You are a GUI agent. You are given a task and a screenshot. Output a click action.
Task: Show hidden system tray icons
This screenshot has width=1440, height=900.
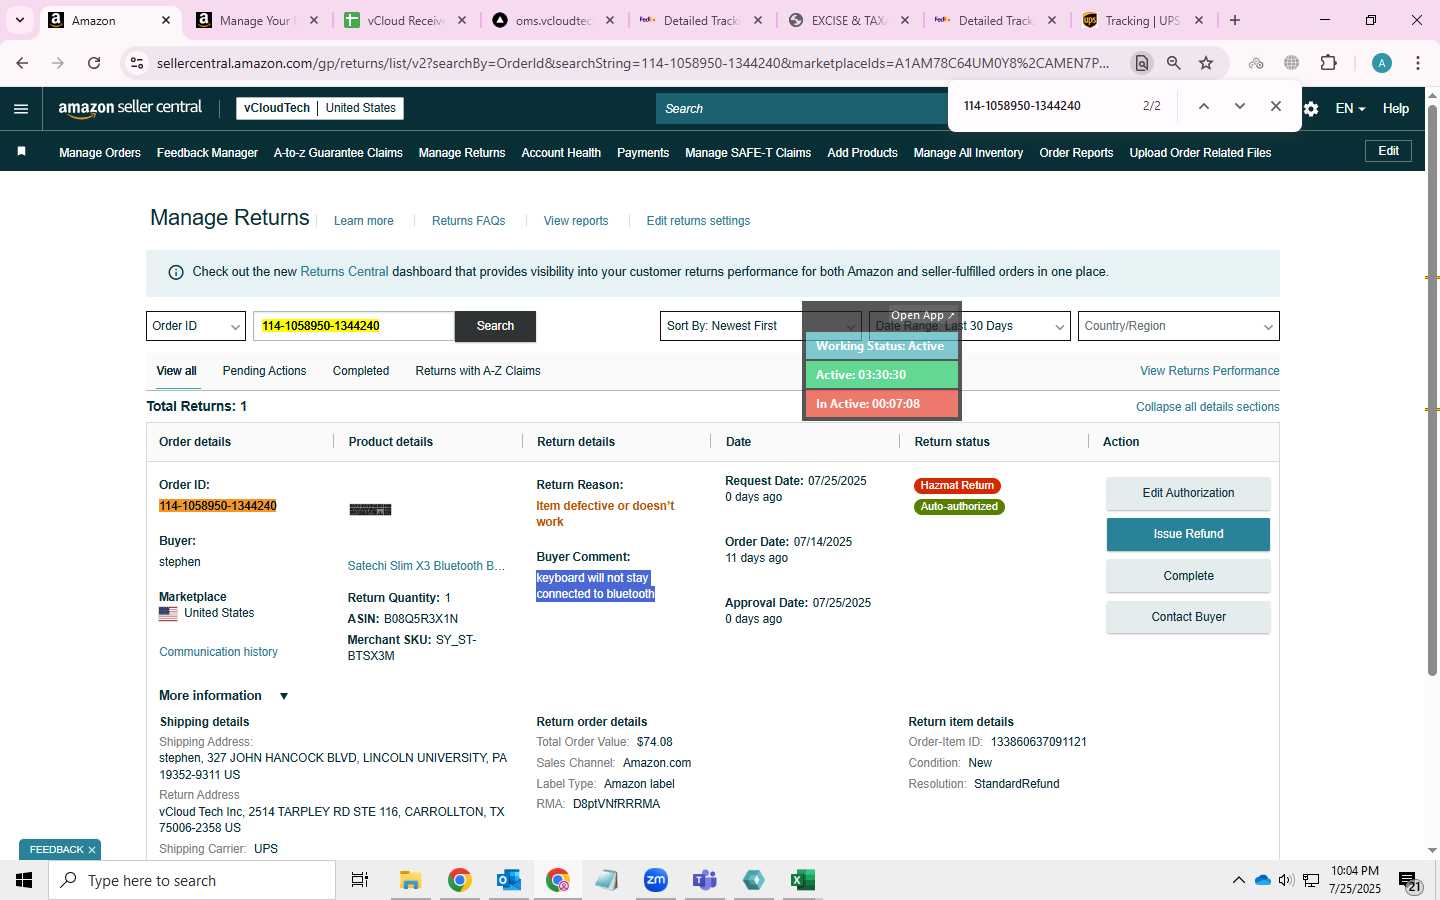(x=1238, y=880)
